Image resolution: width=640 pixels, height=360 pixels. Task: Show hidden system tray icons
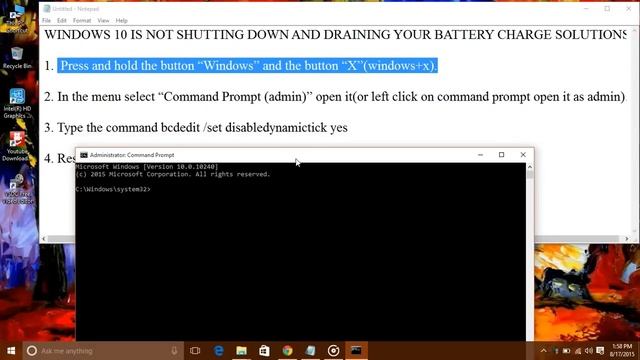[x=544, y=351]
